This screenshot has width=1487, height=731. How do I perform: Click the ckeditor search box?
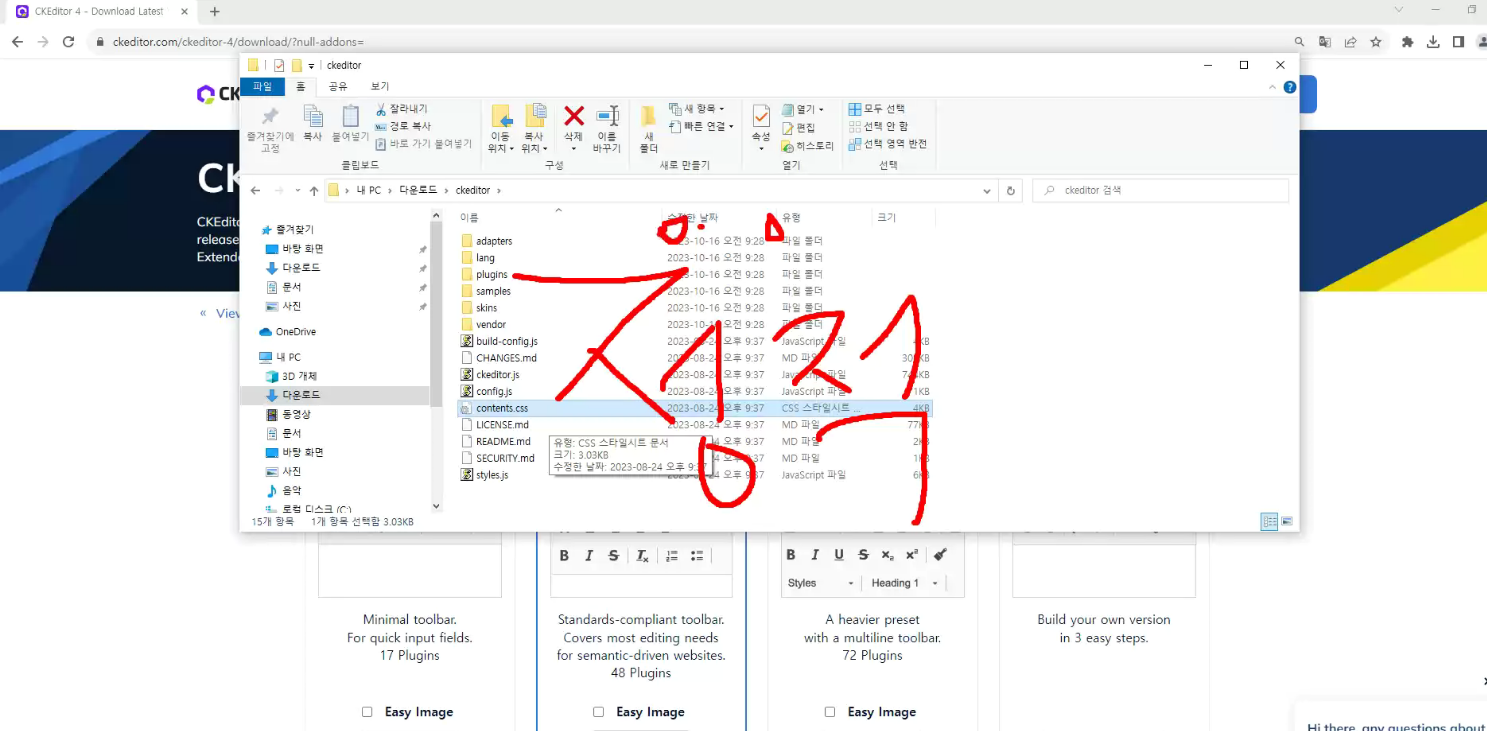(1160, 190)
